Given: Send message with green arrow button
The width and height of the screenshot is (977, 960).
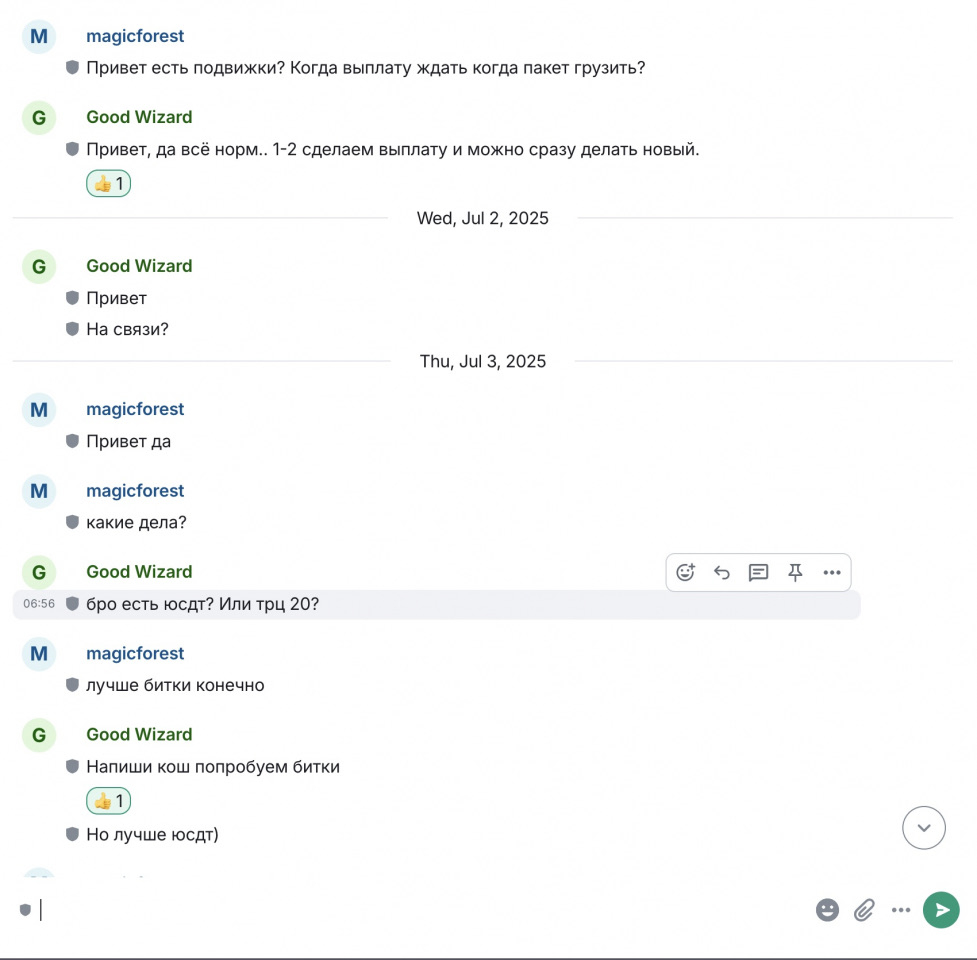Looking at the screenshot, I should coord(941,910).
